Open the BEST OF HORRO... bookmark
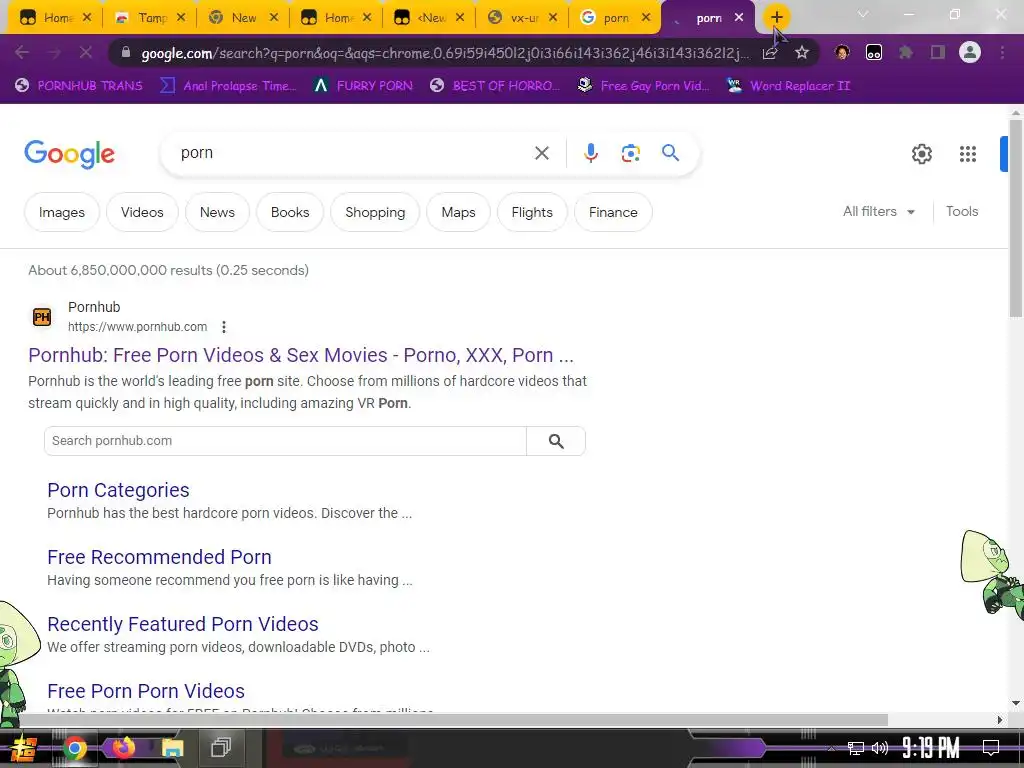Viewport: 1024px width, 768px height. click(x=495, y=86)
